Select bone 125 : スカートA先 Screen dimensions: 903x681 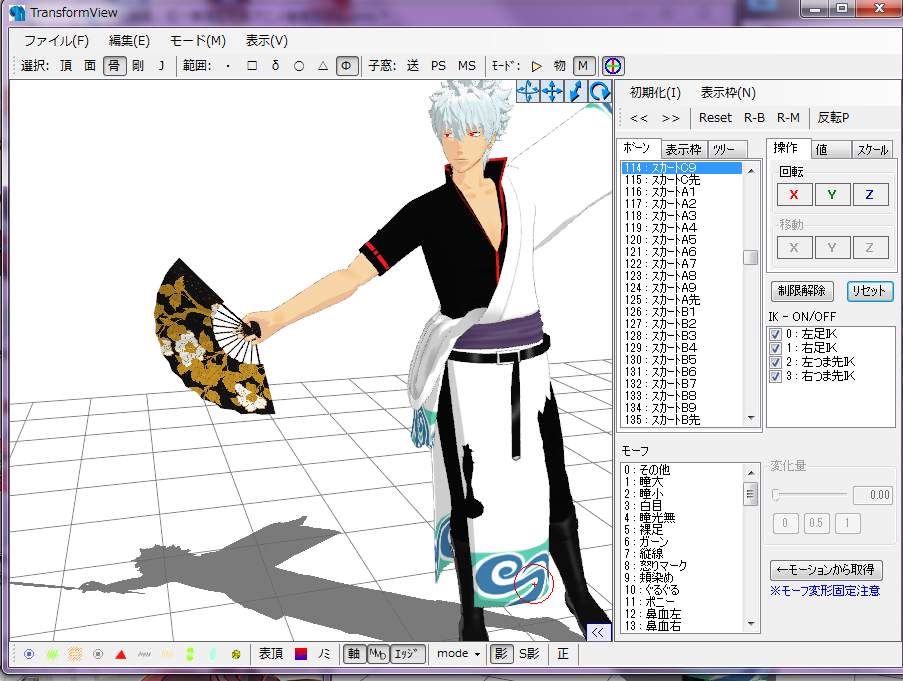[x=681, y=300]
